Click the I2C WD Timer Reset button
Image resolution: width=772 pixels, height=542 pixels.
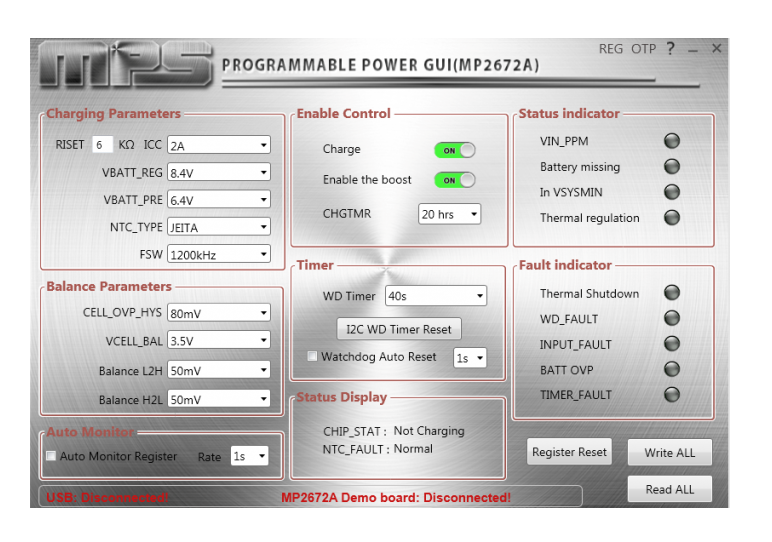click(x=399, y=329)
